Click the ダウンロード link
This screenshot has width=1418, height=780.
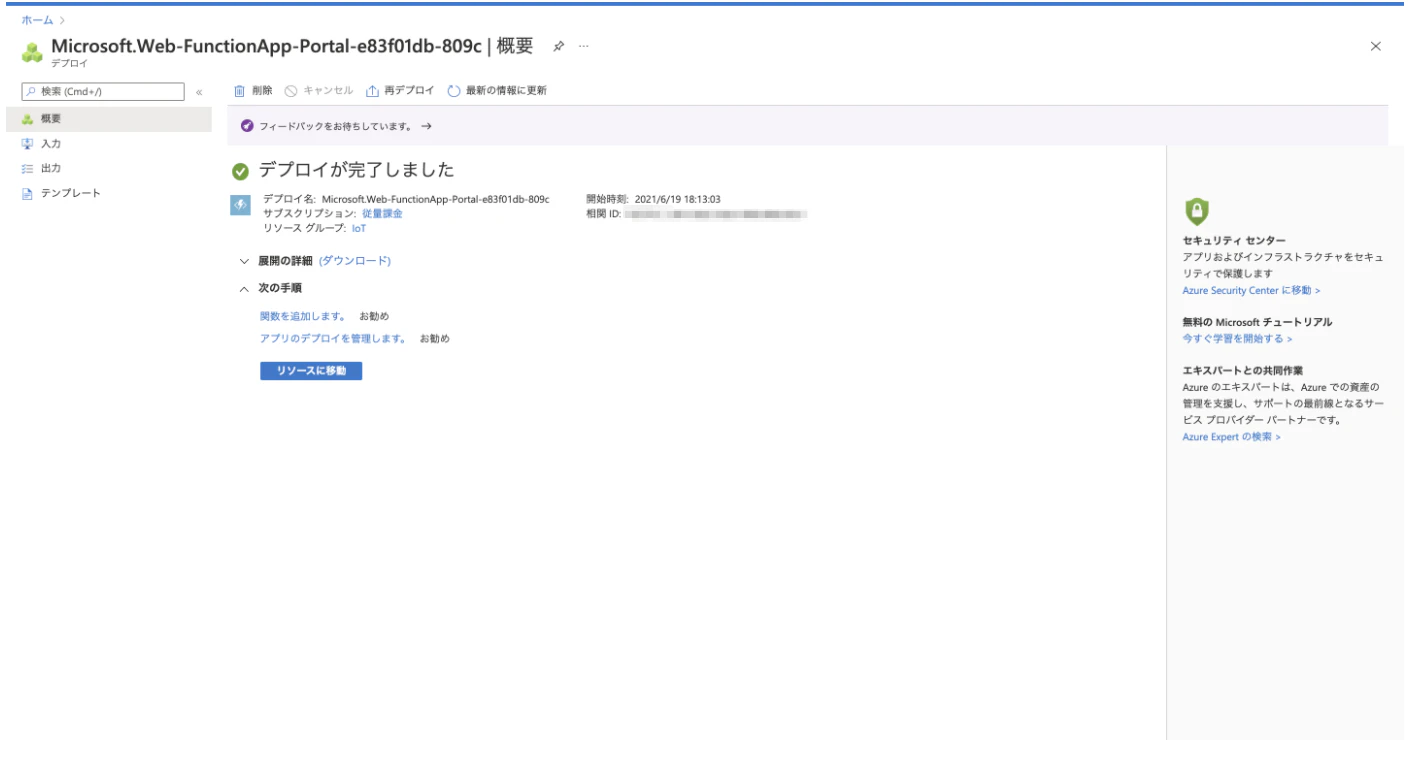355,261
